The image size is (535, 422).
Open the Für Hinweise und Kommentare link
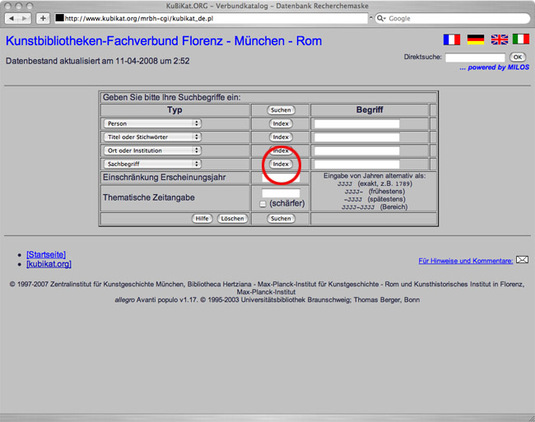pyautogui.click(x=465, y=261)
